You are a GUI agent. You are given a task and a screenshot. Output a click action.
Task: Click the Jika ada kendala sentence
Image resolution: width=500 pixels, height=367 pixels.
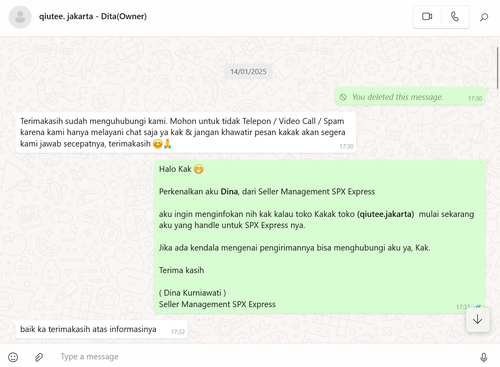pyautogui.click(x=294, y=248)
